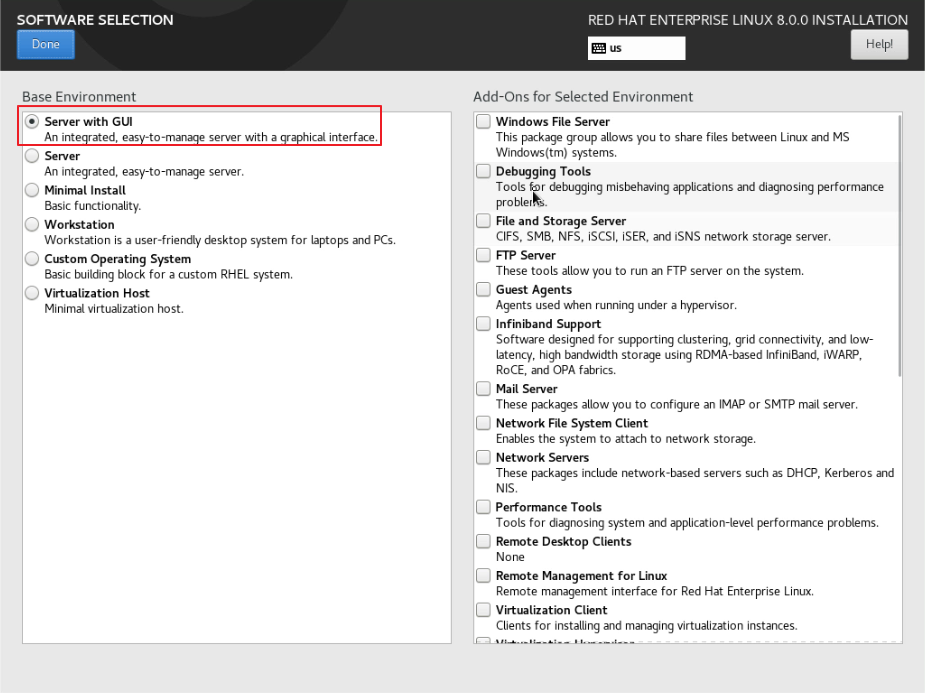Click the Done button

pos(46,44)
